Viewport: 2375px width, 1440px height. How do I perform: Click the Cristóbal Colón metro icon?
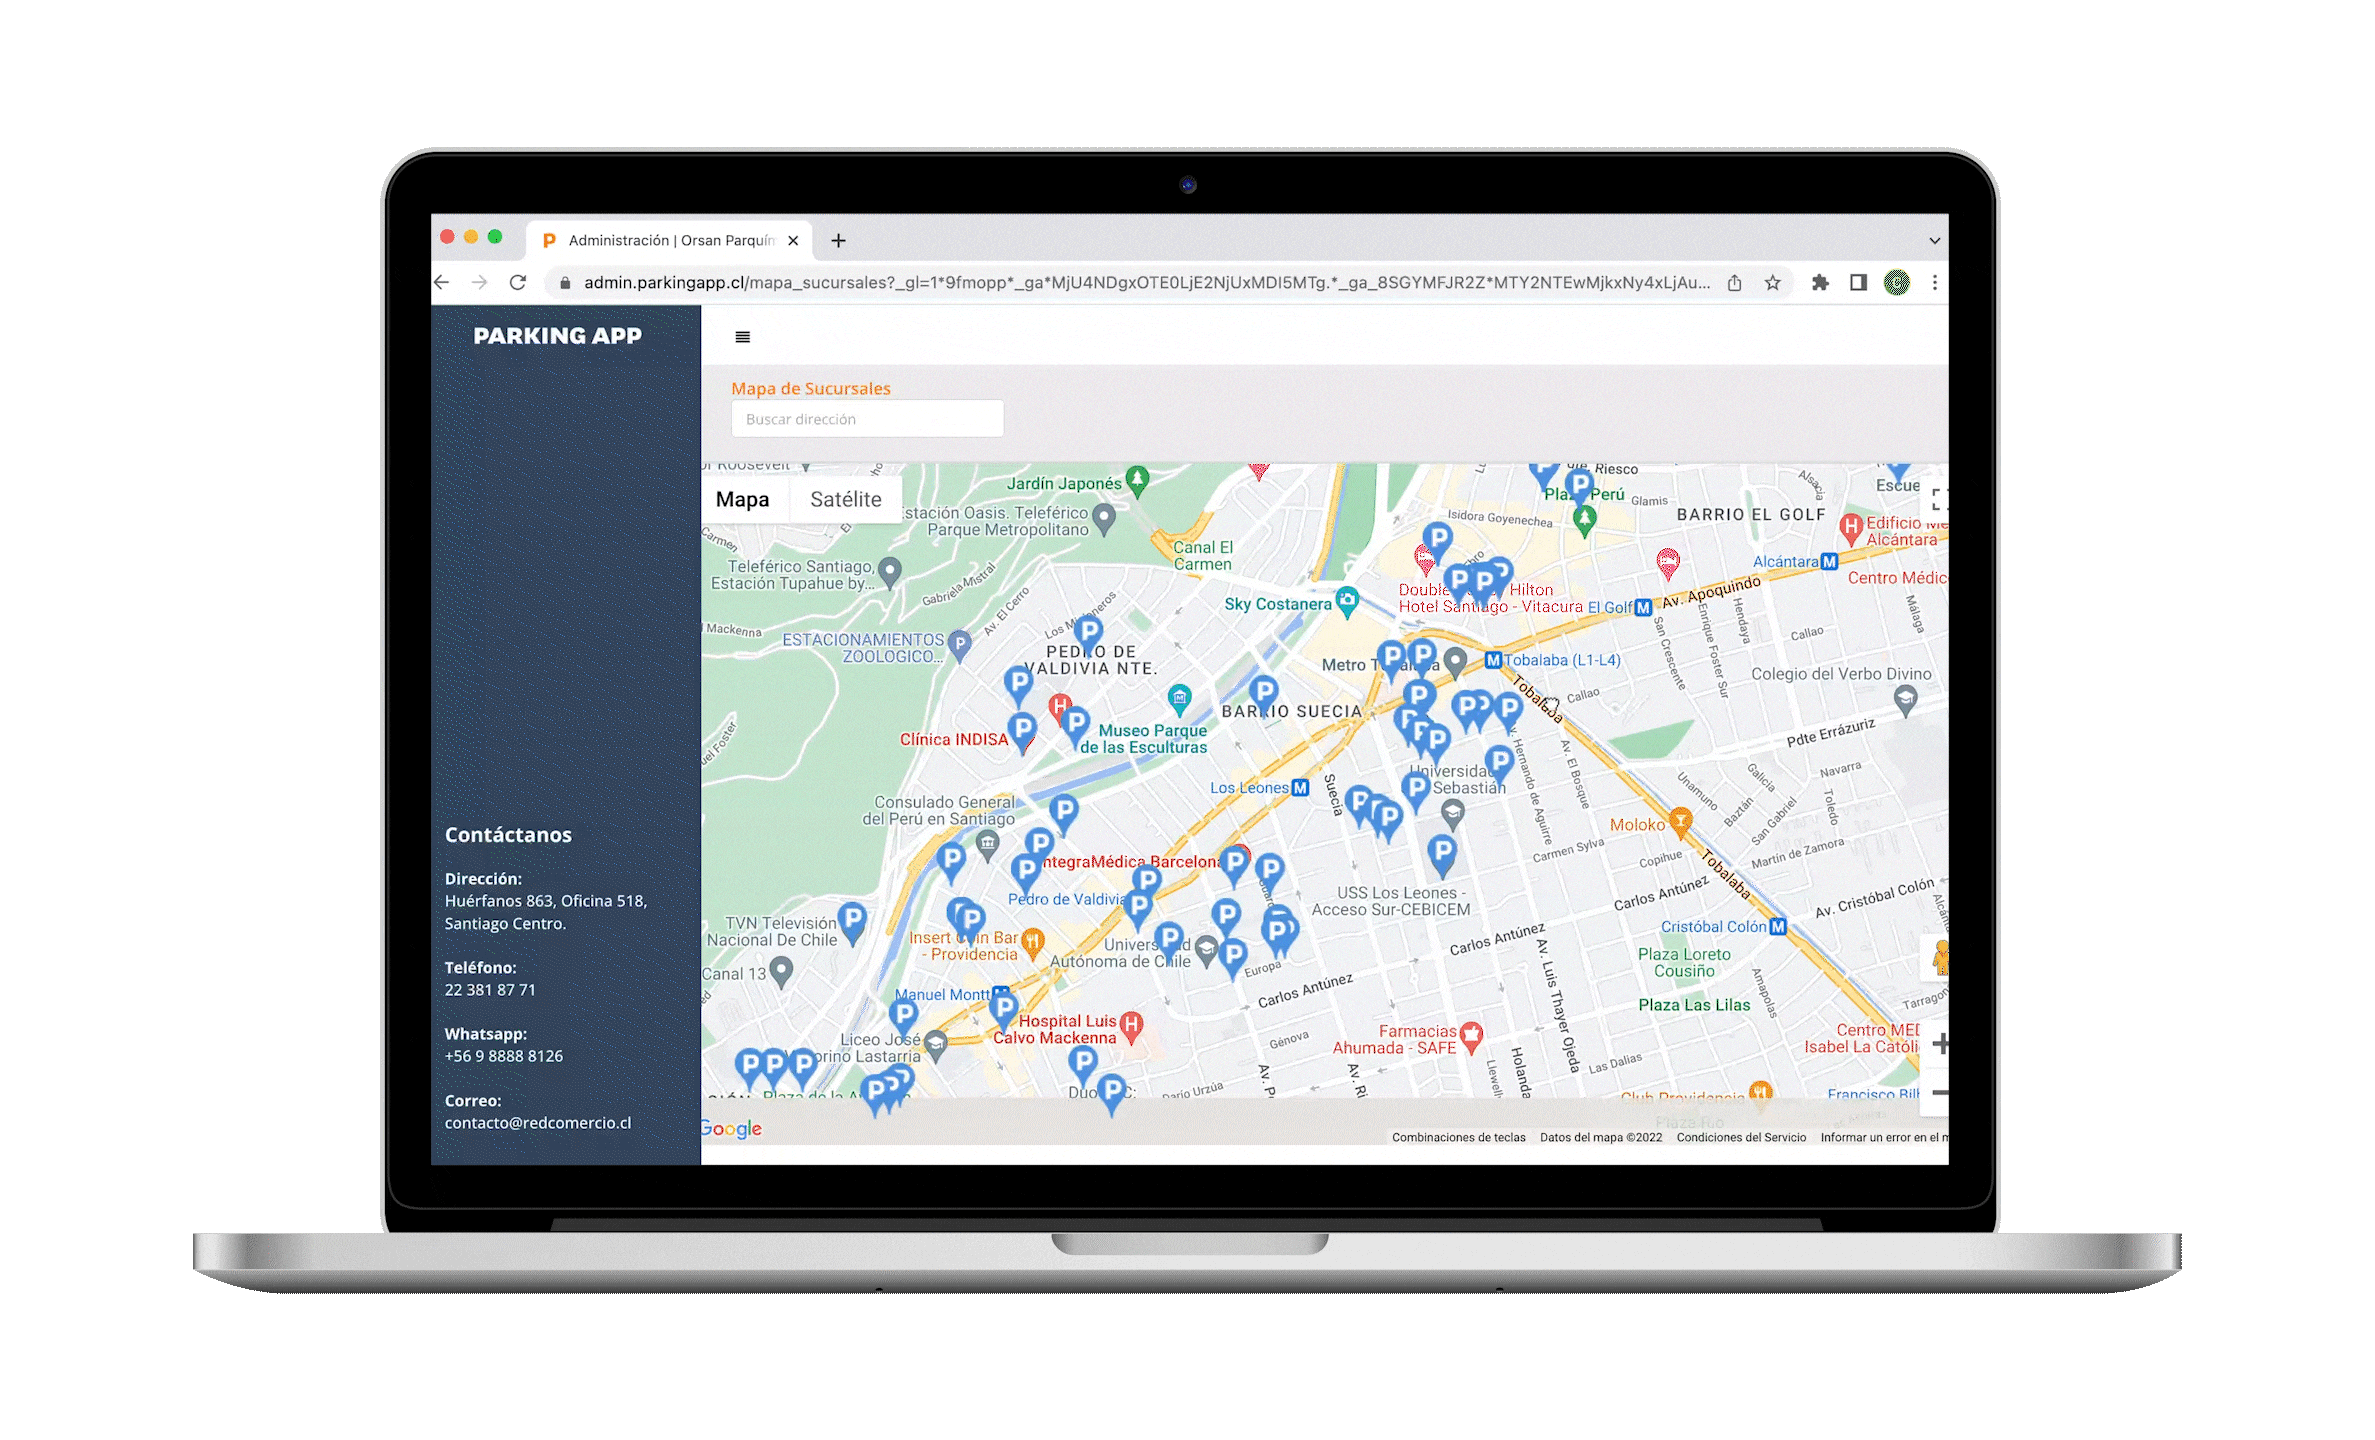(x=1777, y=927)
